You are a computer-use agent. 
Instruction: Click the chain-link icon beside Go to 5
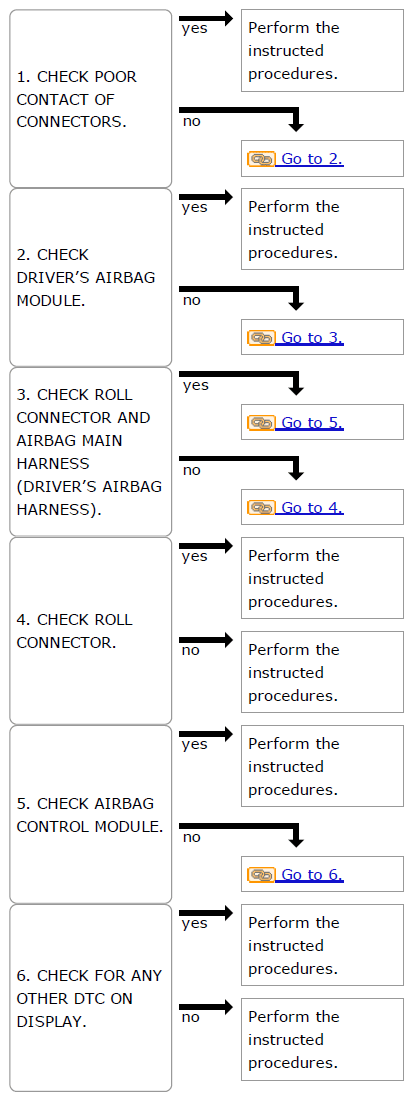coord(261,423)
